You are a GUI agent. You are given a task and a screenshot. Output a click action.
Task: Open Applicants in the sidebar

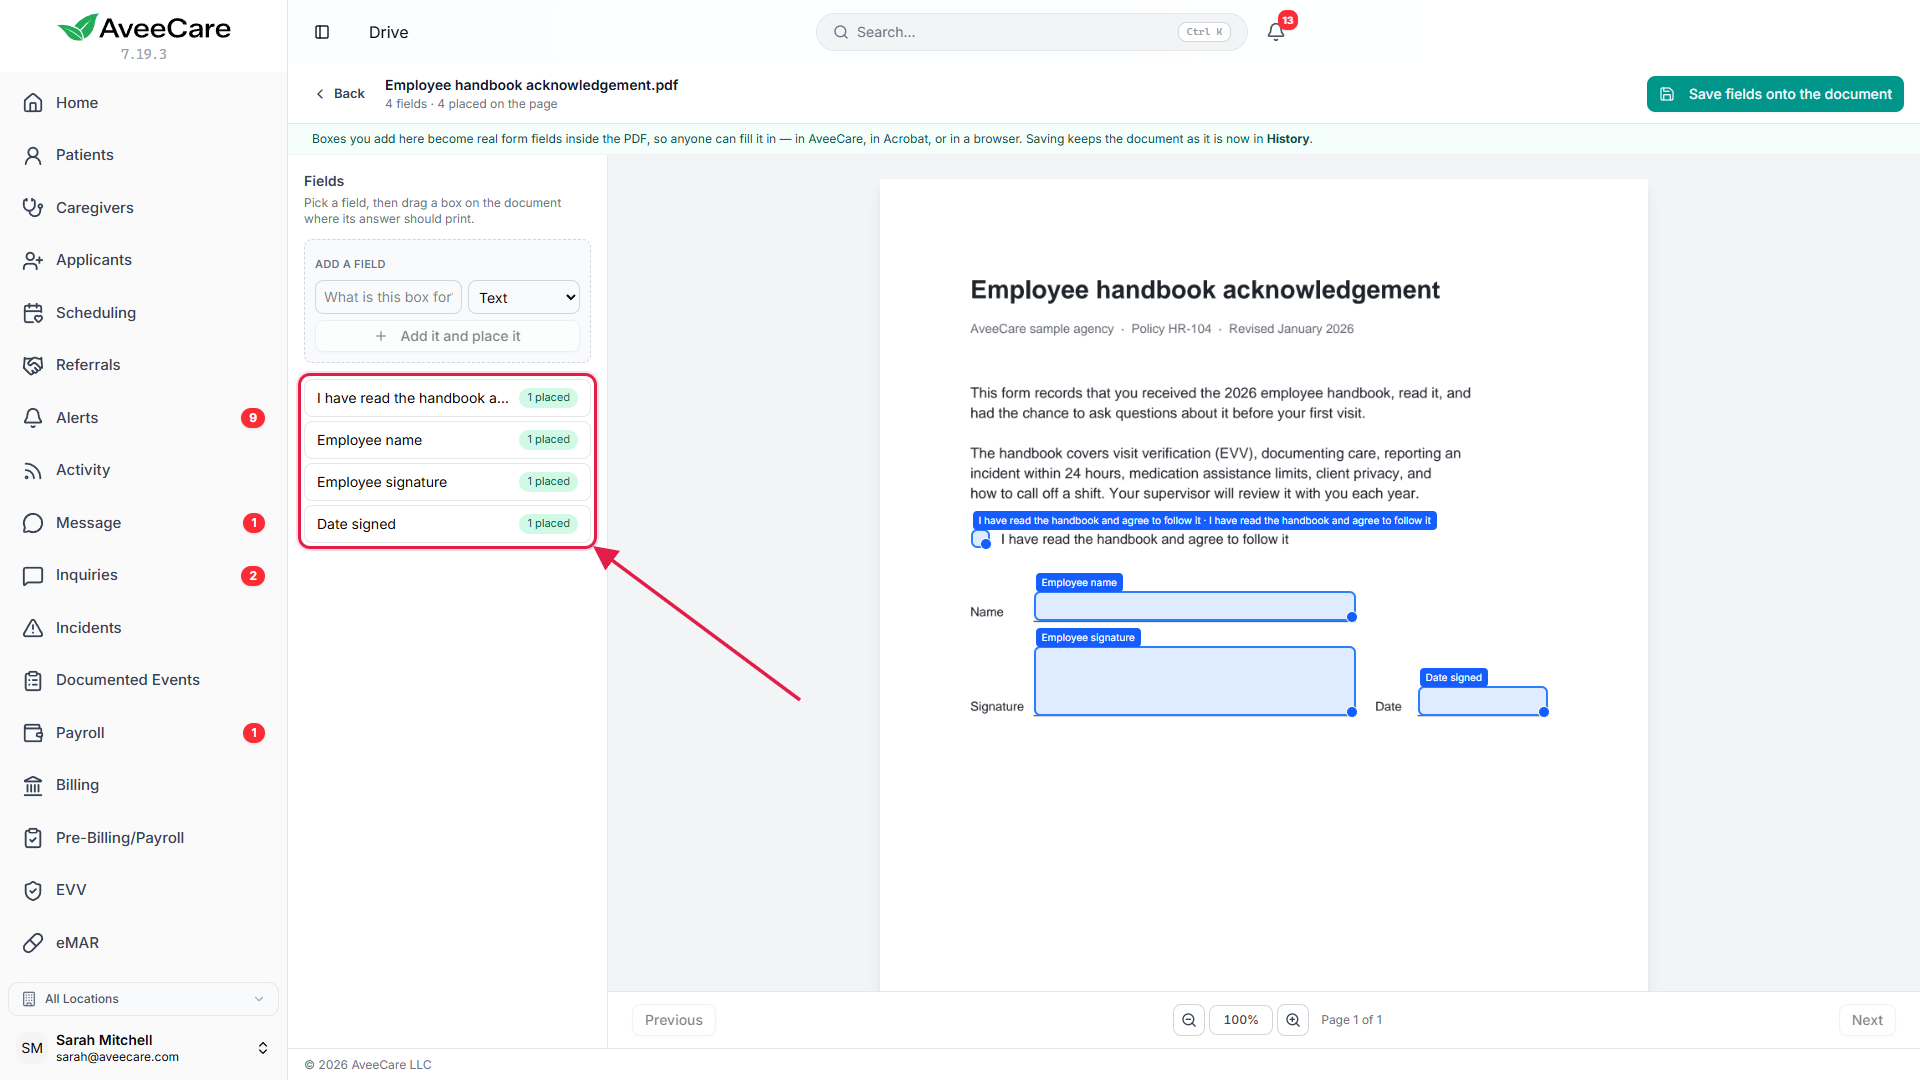[143, 260]
